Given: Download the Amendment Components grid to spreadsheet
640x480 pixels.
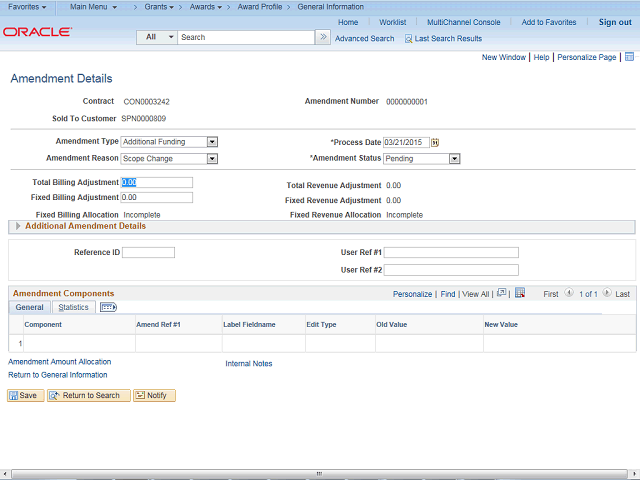Looking at the screenshot, I should pos(520,294).
